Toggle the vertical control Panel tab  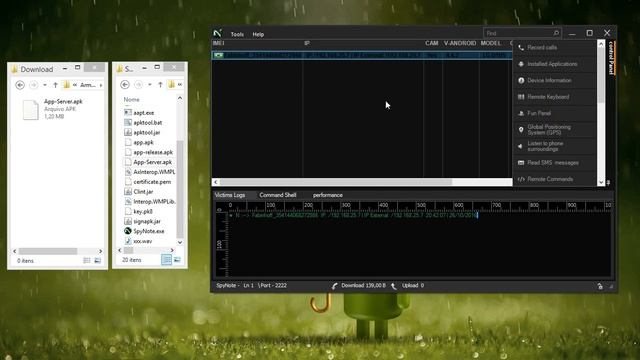click(611, 58)
